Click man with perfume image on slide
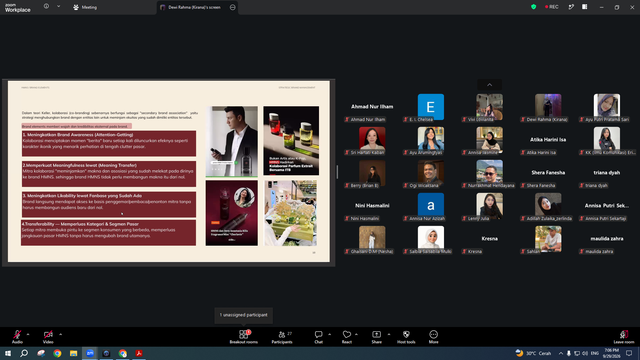The height and width of the screenshot is (360, 640). pos(231,141)
